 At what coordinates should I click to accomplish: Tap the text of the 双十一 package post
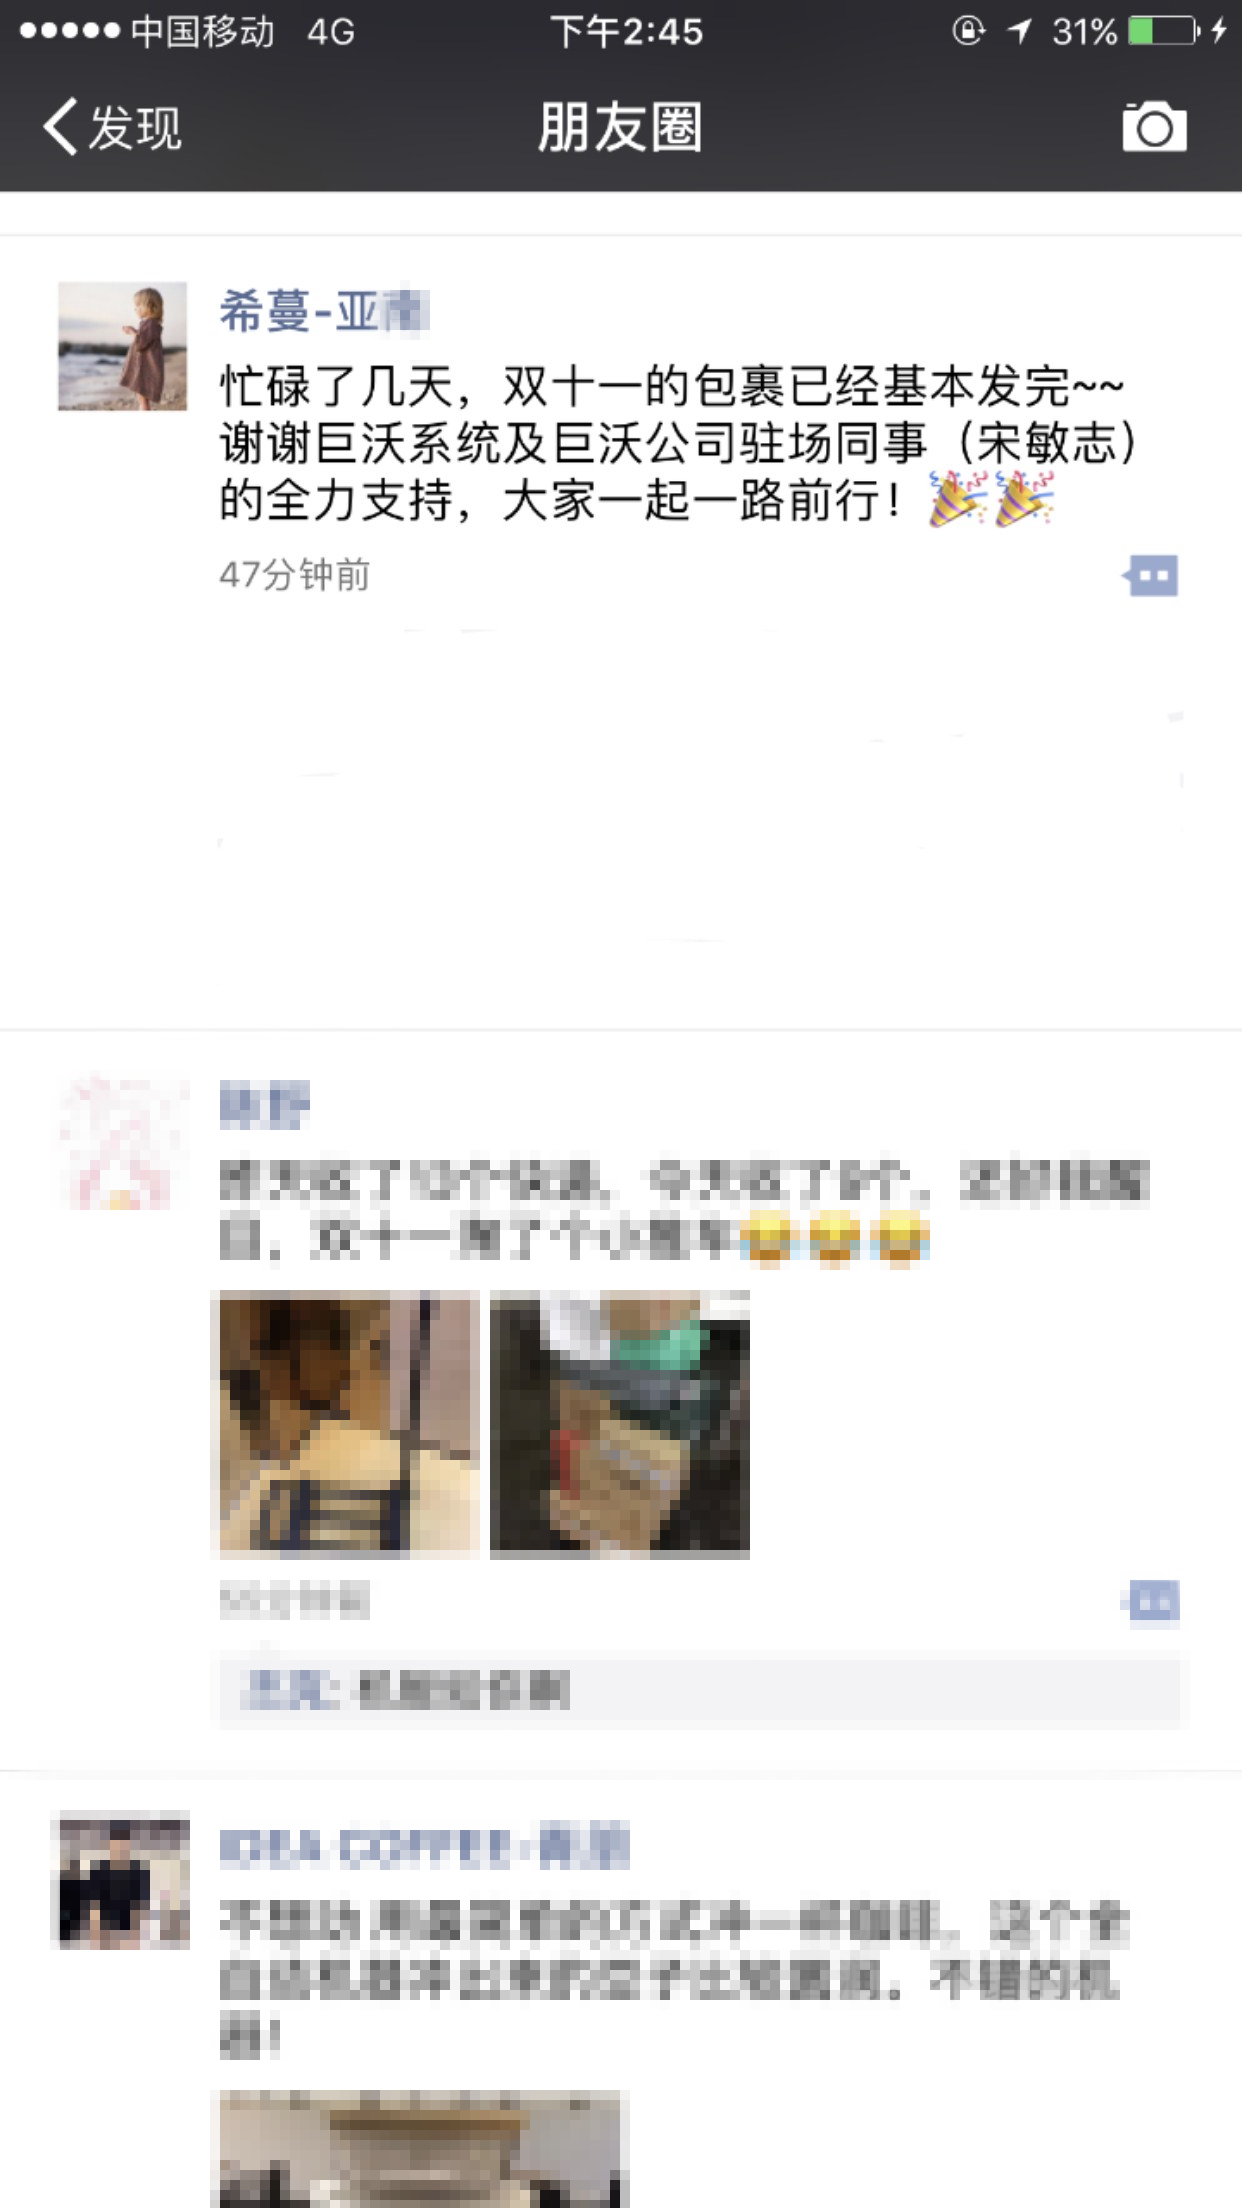679,442
